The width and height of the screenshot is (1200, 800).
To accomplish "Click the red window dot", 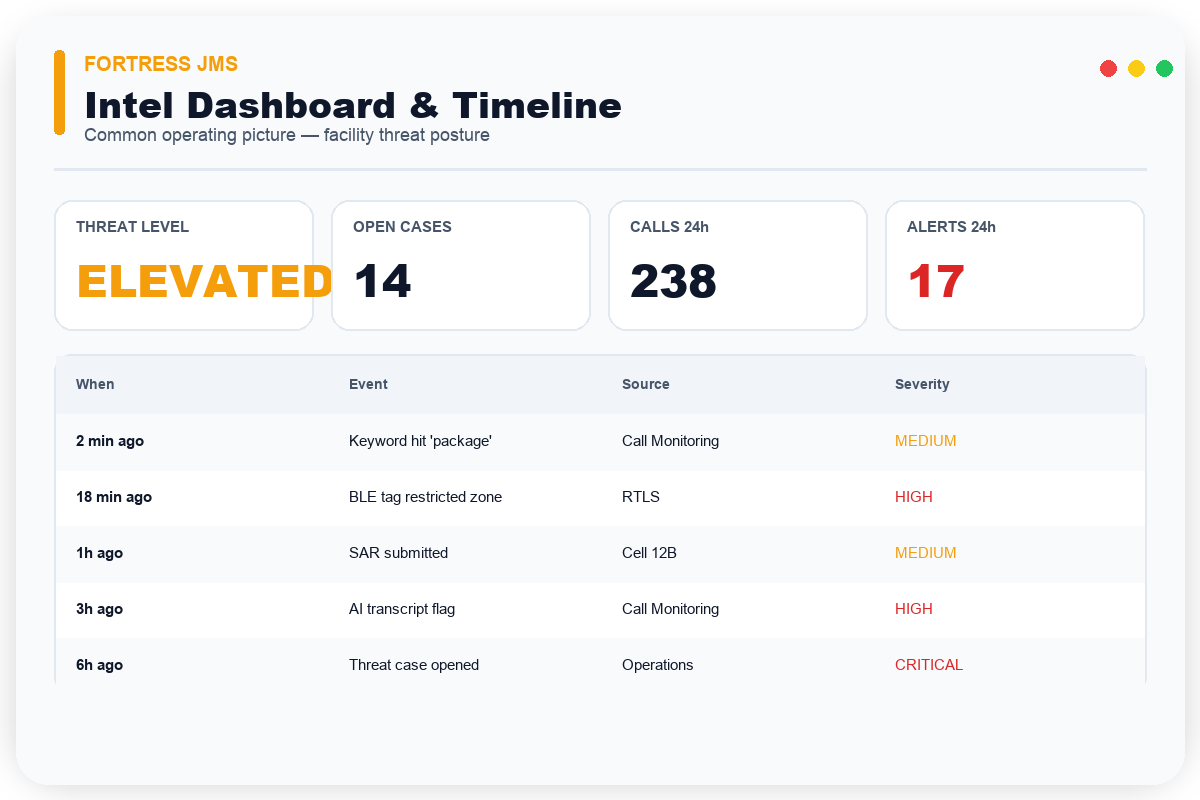I will point(1108,68).
